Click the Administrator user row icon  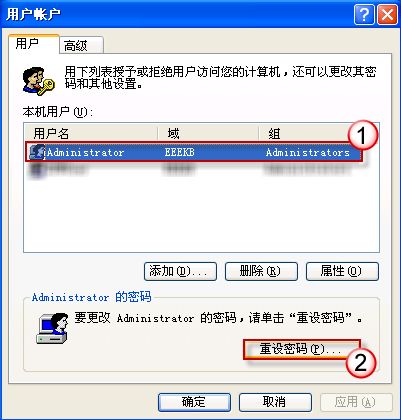point(37,152)
